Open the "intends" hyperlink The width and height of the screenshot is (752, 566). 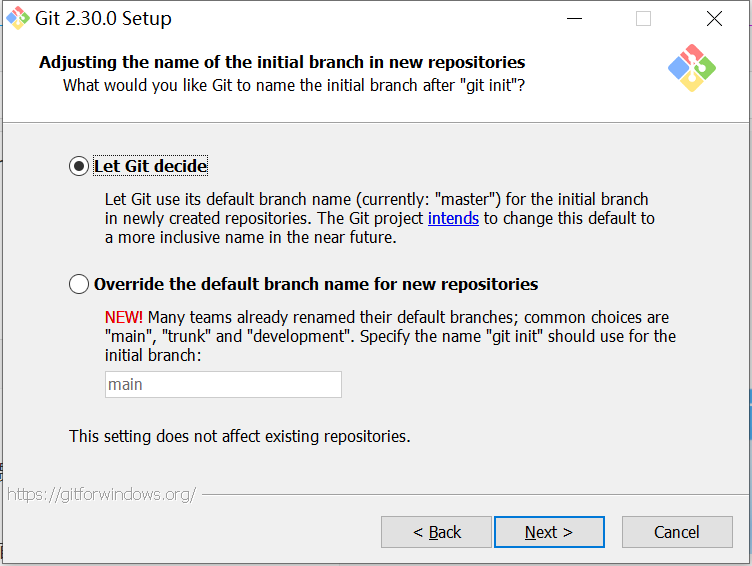pyautogui.click(x=453, y=218)
